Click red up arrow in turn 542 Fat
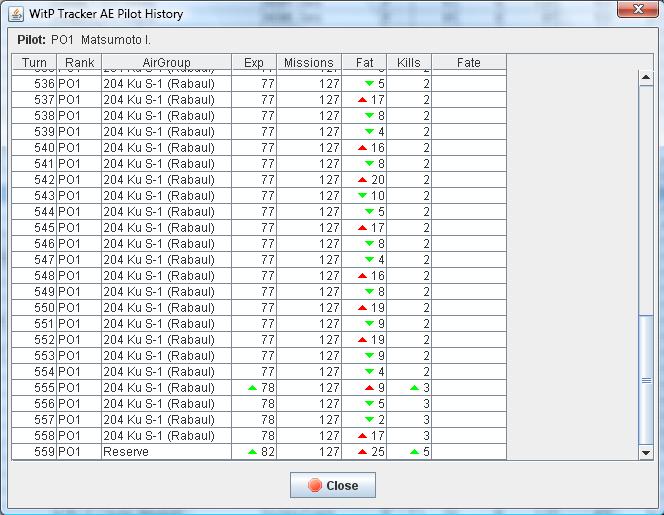 click(362, 180)
